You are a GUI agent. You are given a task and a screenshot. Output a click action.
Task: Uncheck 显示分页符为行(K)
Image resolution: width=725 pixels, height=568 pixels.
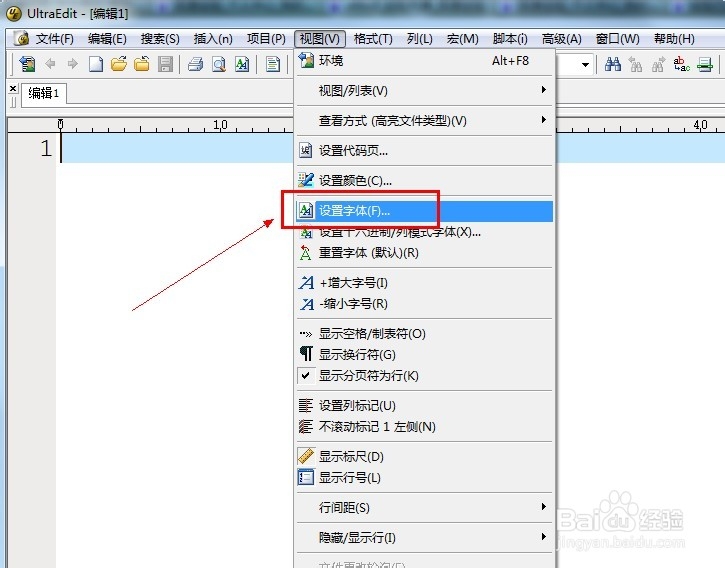click(424, 376)
